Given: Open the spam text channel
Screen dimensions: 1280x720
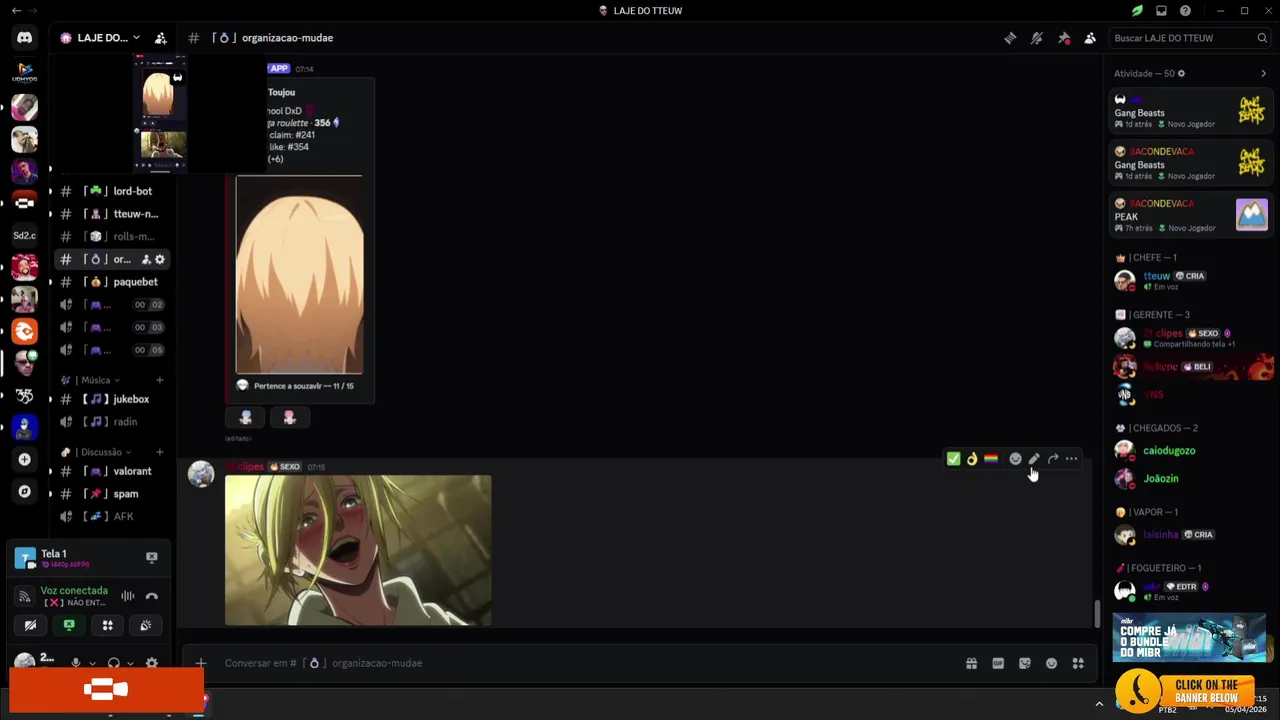Looking at the screenshot, I should [110, 494].
